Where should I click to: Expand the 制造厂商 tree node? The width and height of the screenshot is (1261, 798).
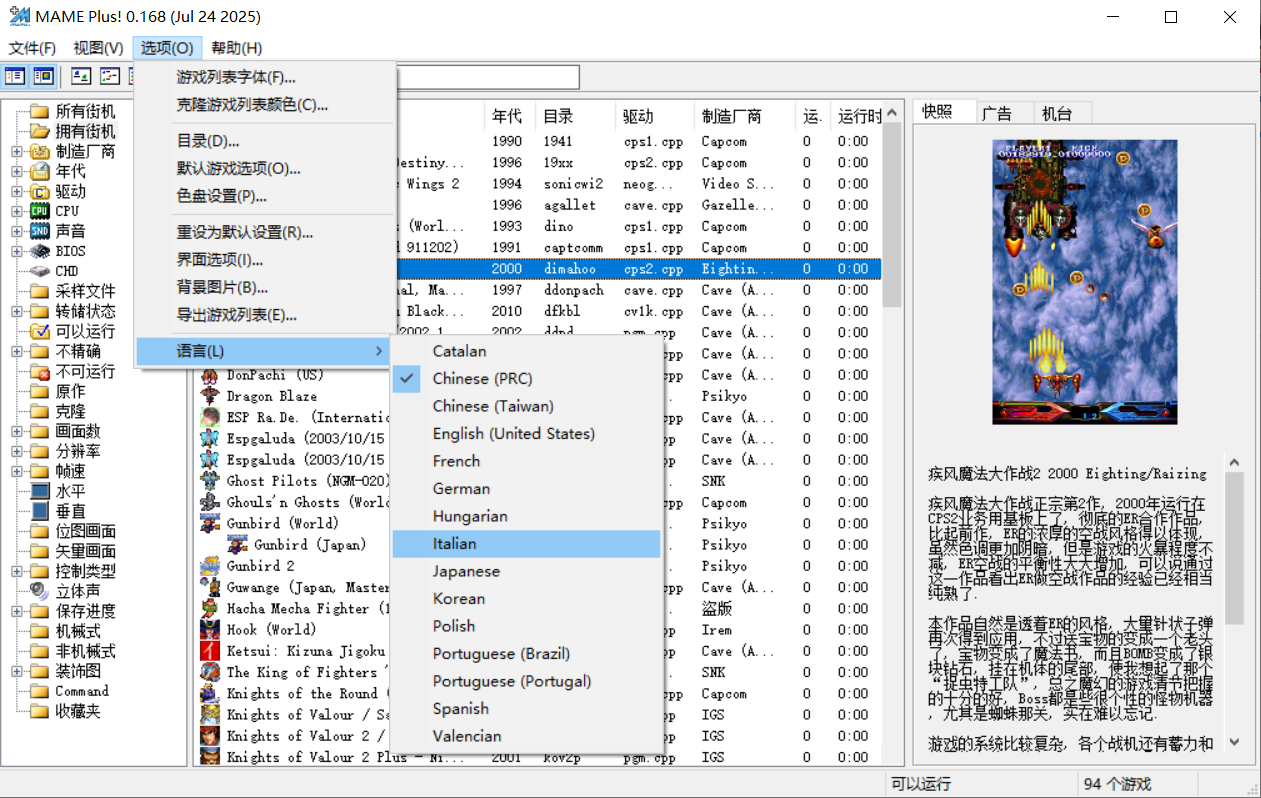click(x=17, y=151)
